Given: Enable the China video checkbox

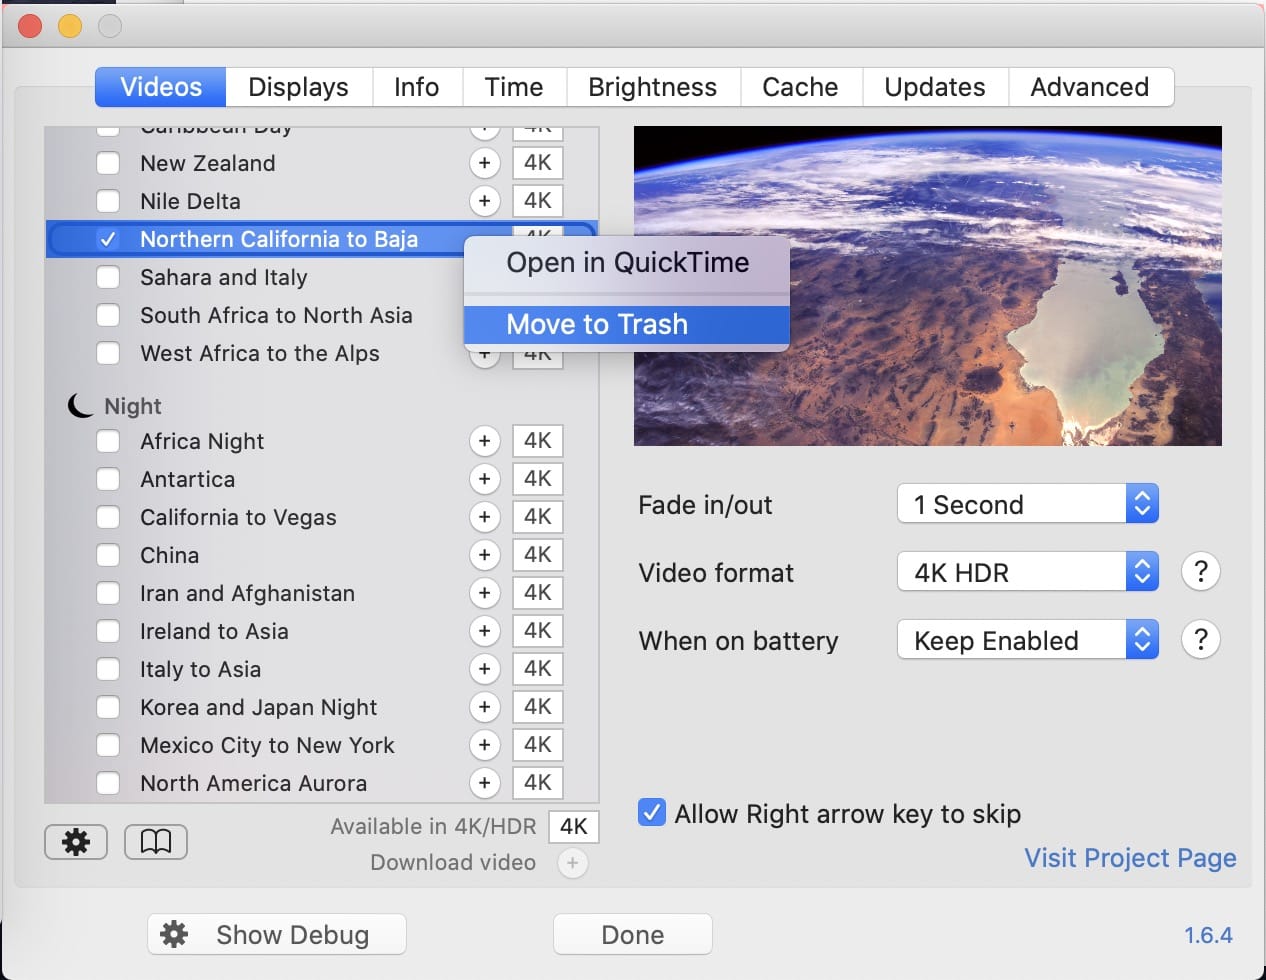Looking at the screenshot, I should tap(108, 555).
